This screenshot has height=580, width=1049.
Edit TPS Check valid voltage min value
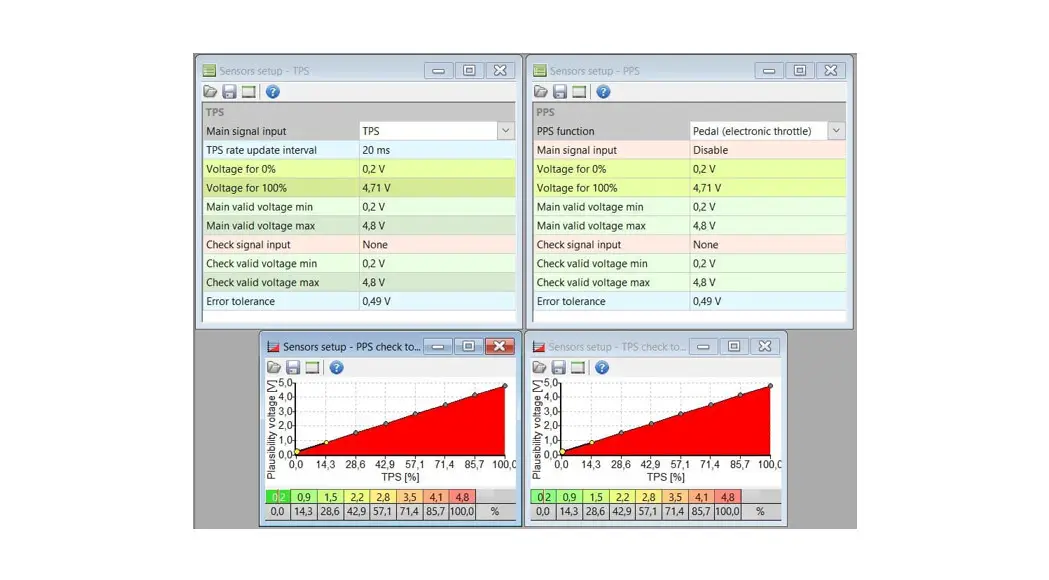[438, 264]
